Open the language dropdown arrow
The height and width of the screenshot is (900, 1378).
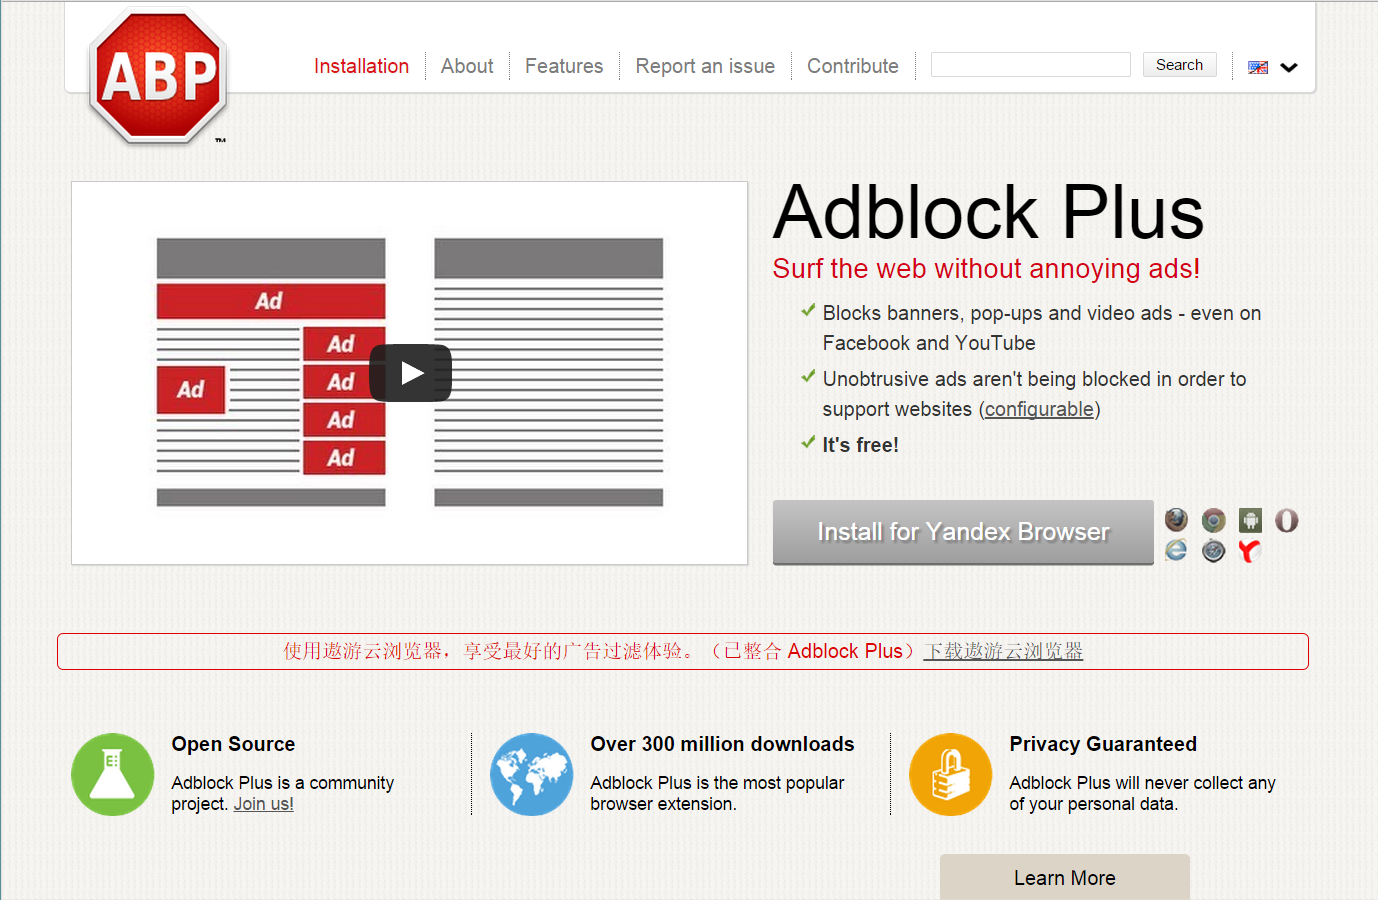click(1289, 67)
